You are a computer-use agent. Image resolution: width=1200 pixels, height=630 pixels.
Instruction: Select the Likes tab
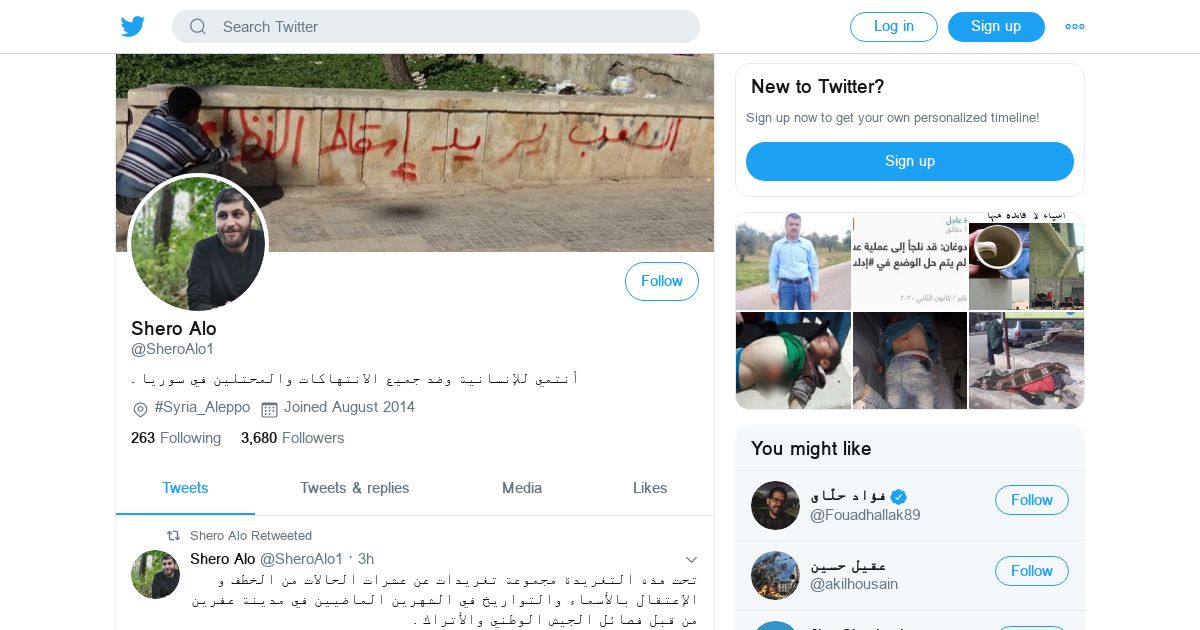[x=650, y=488]
